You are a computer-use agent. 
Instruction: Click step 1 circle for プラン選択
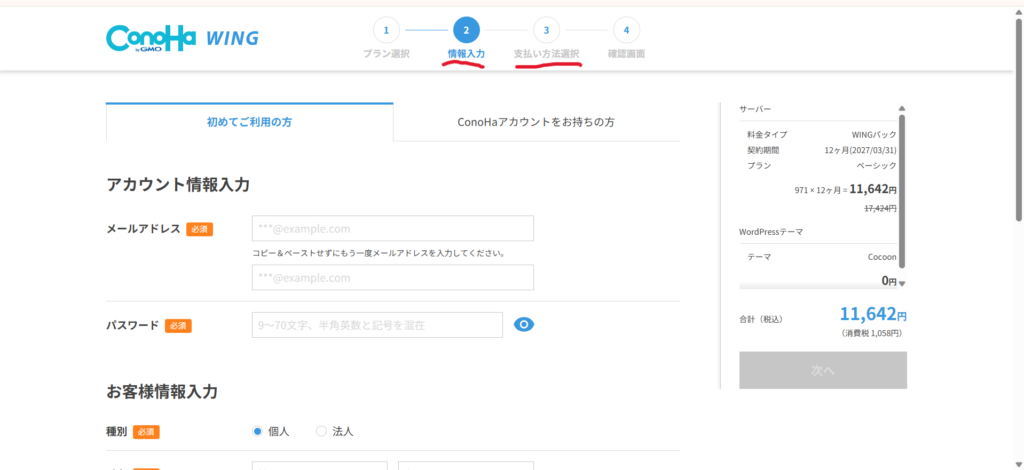[386, 30]
